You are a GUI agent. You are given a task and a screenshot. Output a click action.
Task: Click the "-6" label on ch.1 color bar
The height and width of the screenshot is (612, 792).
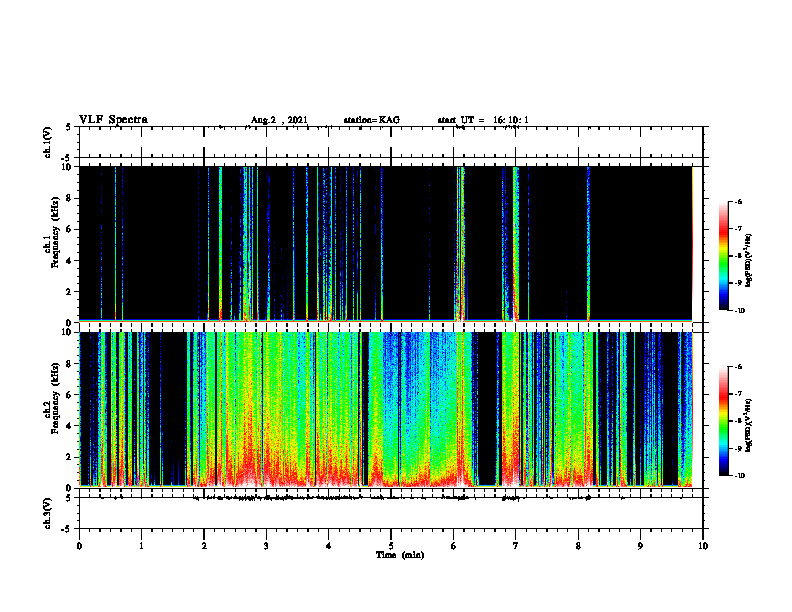click(738, 201)
